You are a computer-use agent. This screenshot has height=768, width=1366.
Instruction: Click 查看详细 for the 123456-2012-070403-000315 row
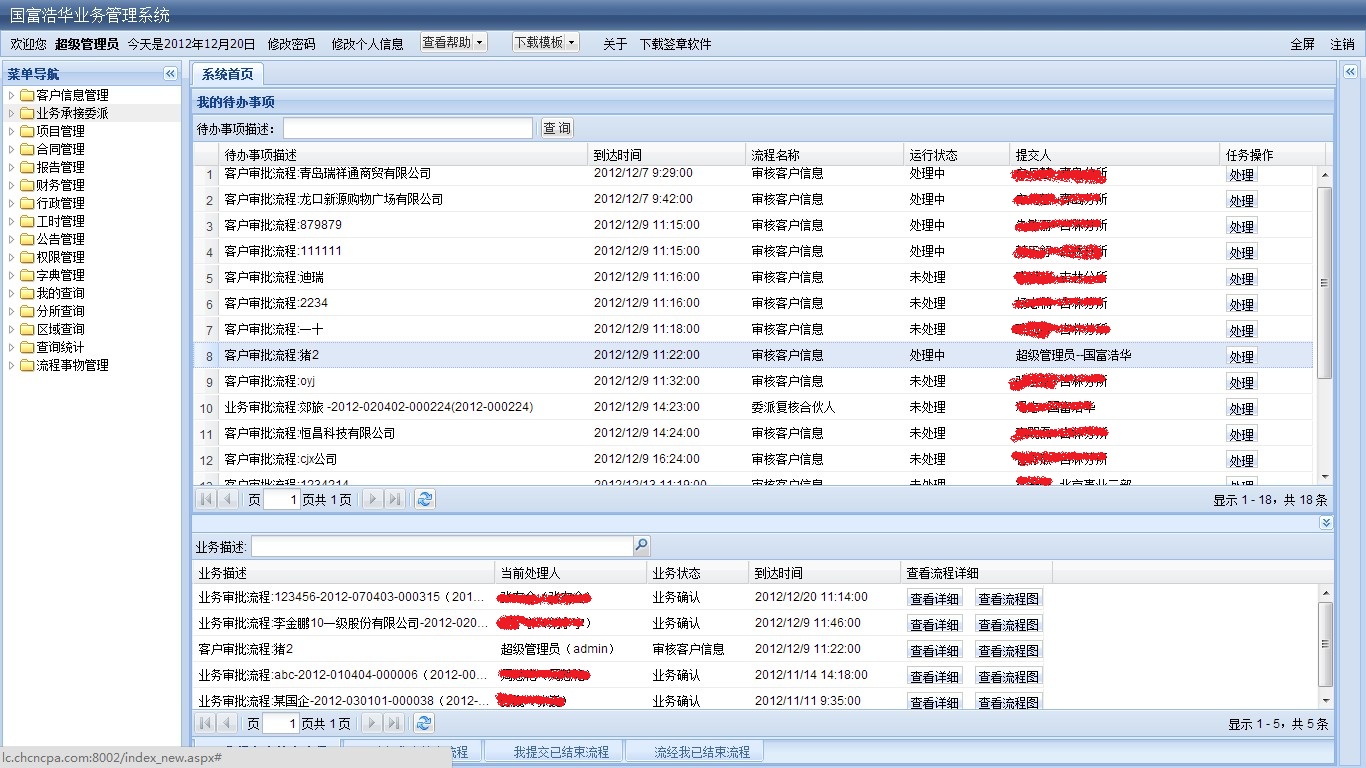pyautogui.click(x=934, y=599)
